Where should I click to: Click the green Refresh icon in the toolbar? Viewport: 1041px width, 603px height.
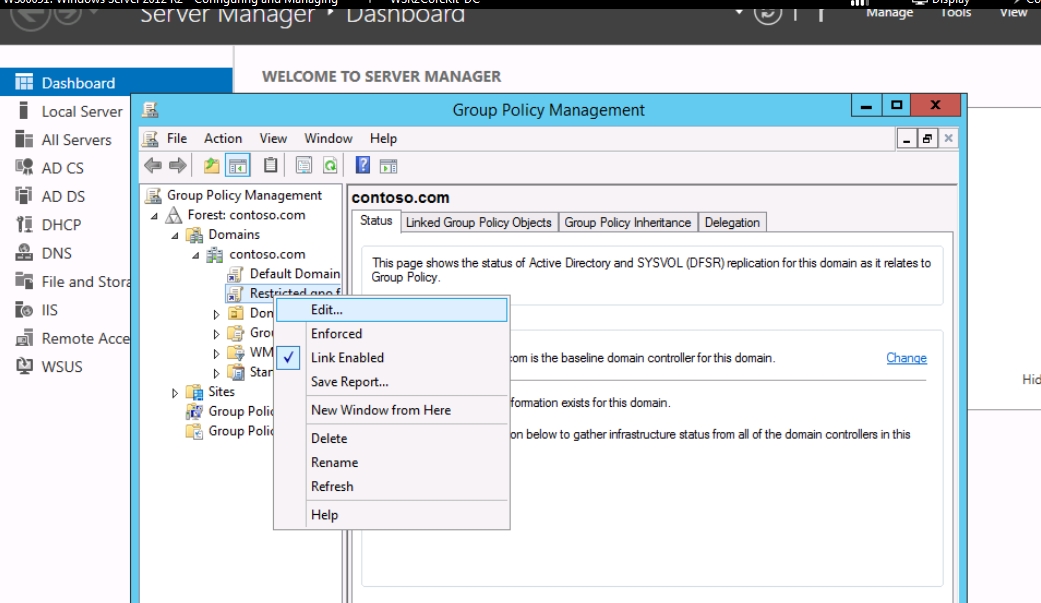[330, 165]
